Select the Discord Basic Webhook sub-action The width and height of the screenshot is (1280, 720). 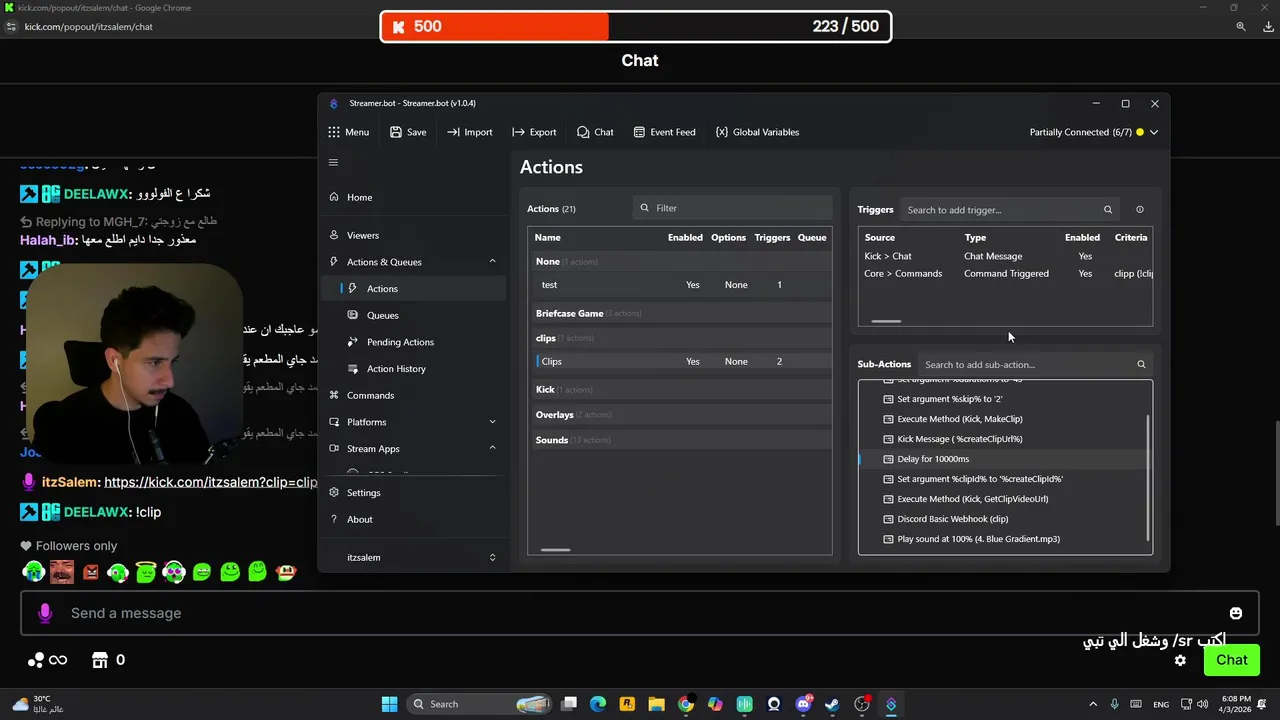pyautogui.click(x=1005, y=519)
